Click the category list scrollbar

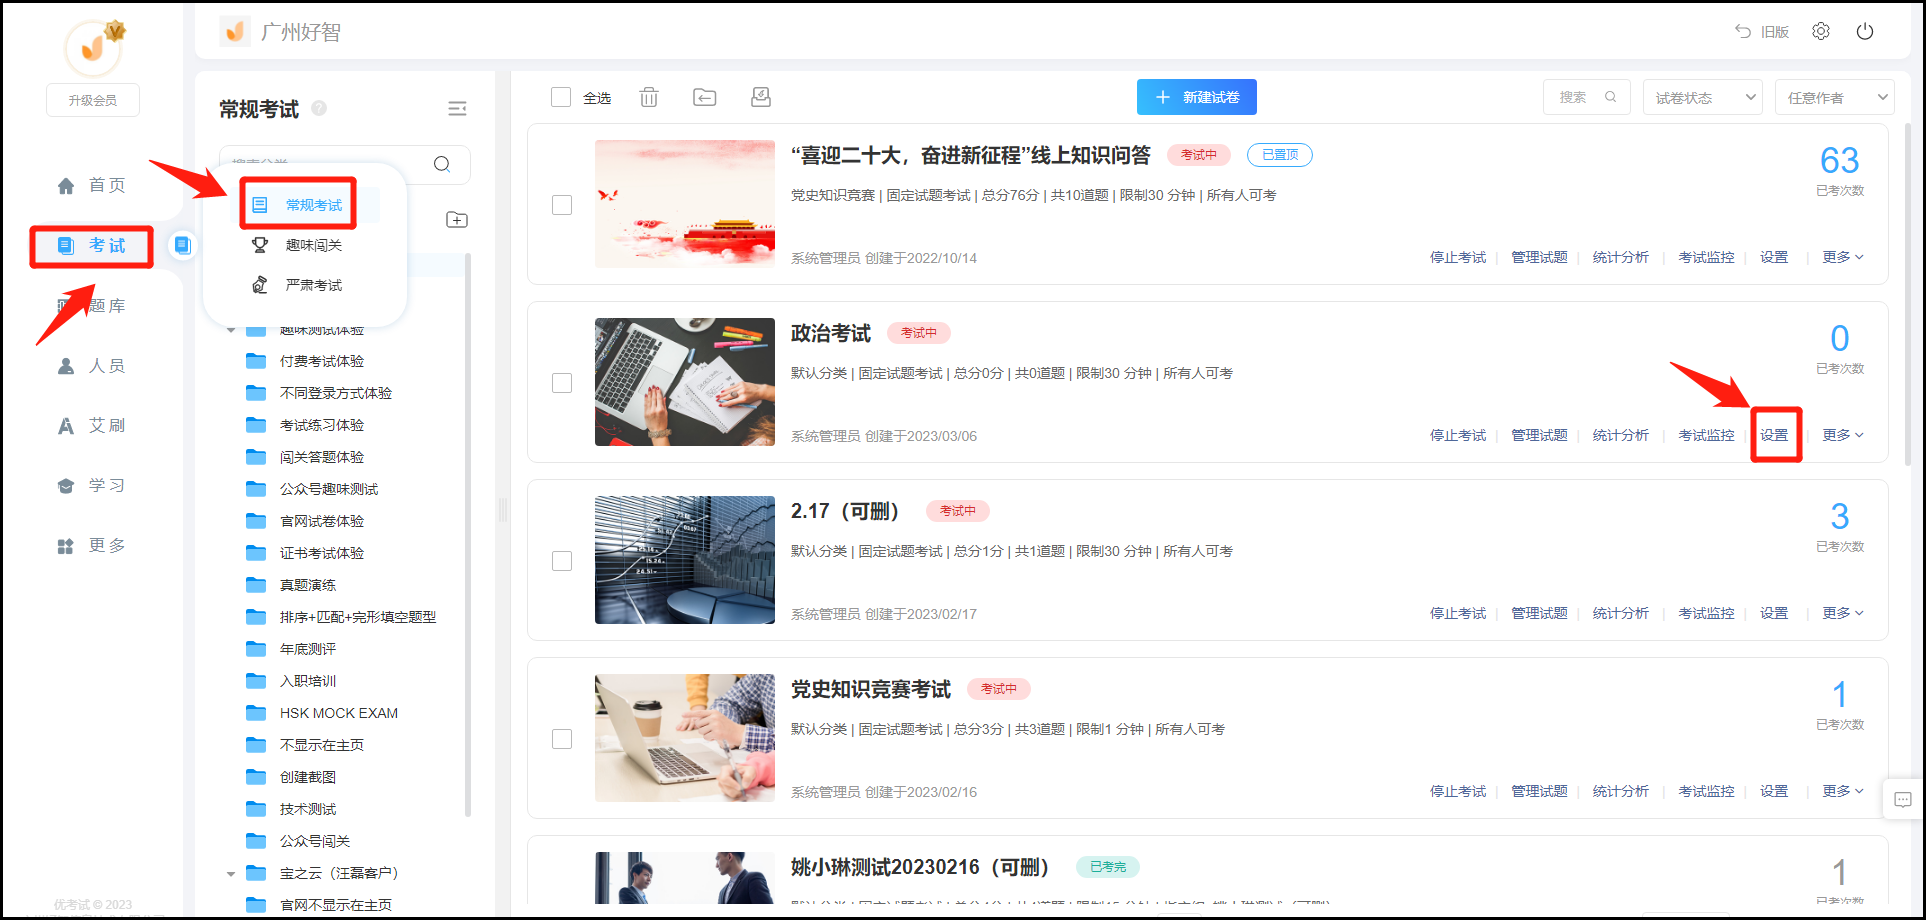tap(467, 535)
